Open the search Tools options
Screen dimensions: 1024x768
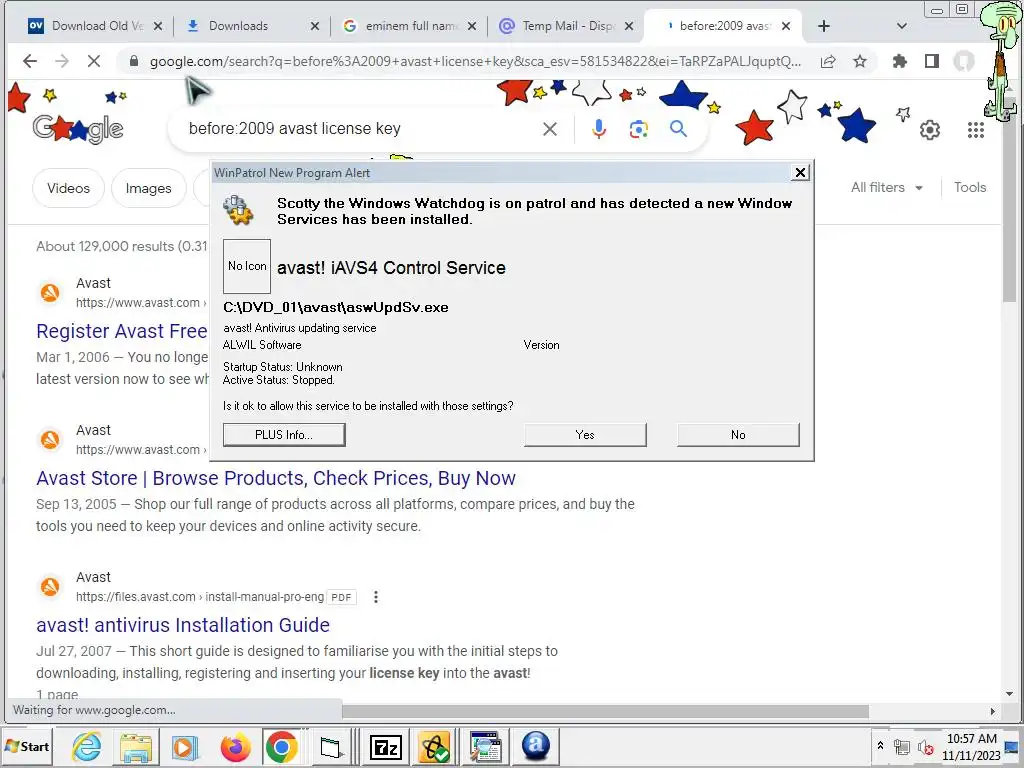tap(970, 187)
